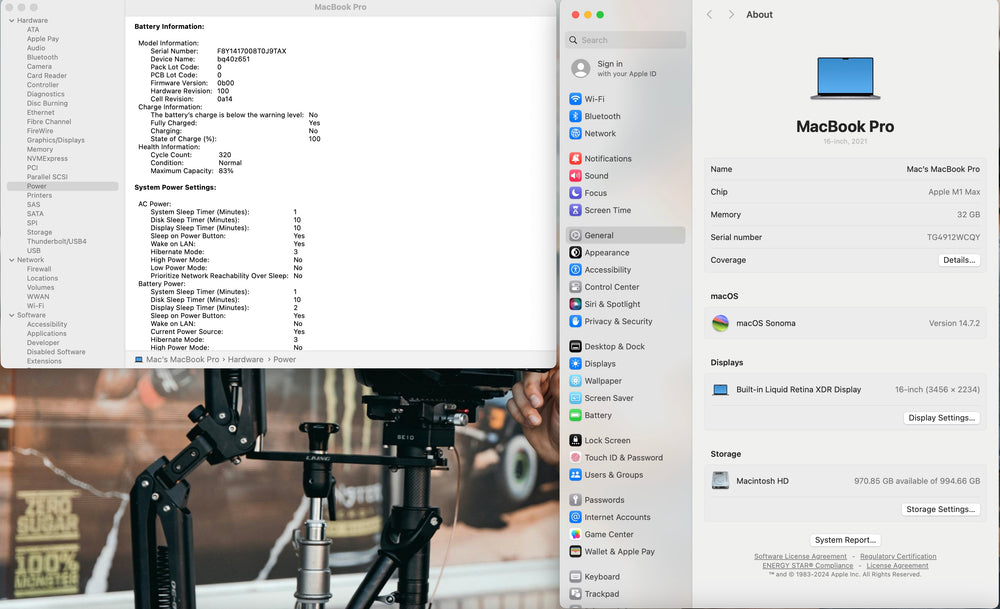
Task: Go forward with the right chevron in About
Action: [731, 14]
